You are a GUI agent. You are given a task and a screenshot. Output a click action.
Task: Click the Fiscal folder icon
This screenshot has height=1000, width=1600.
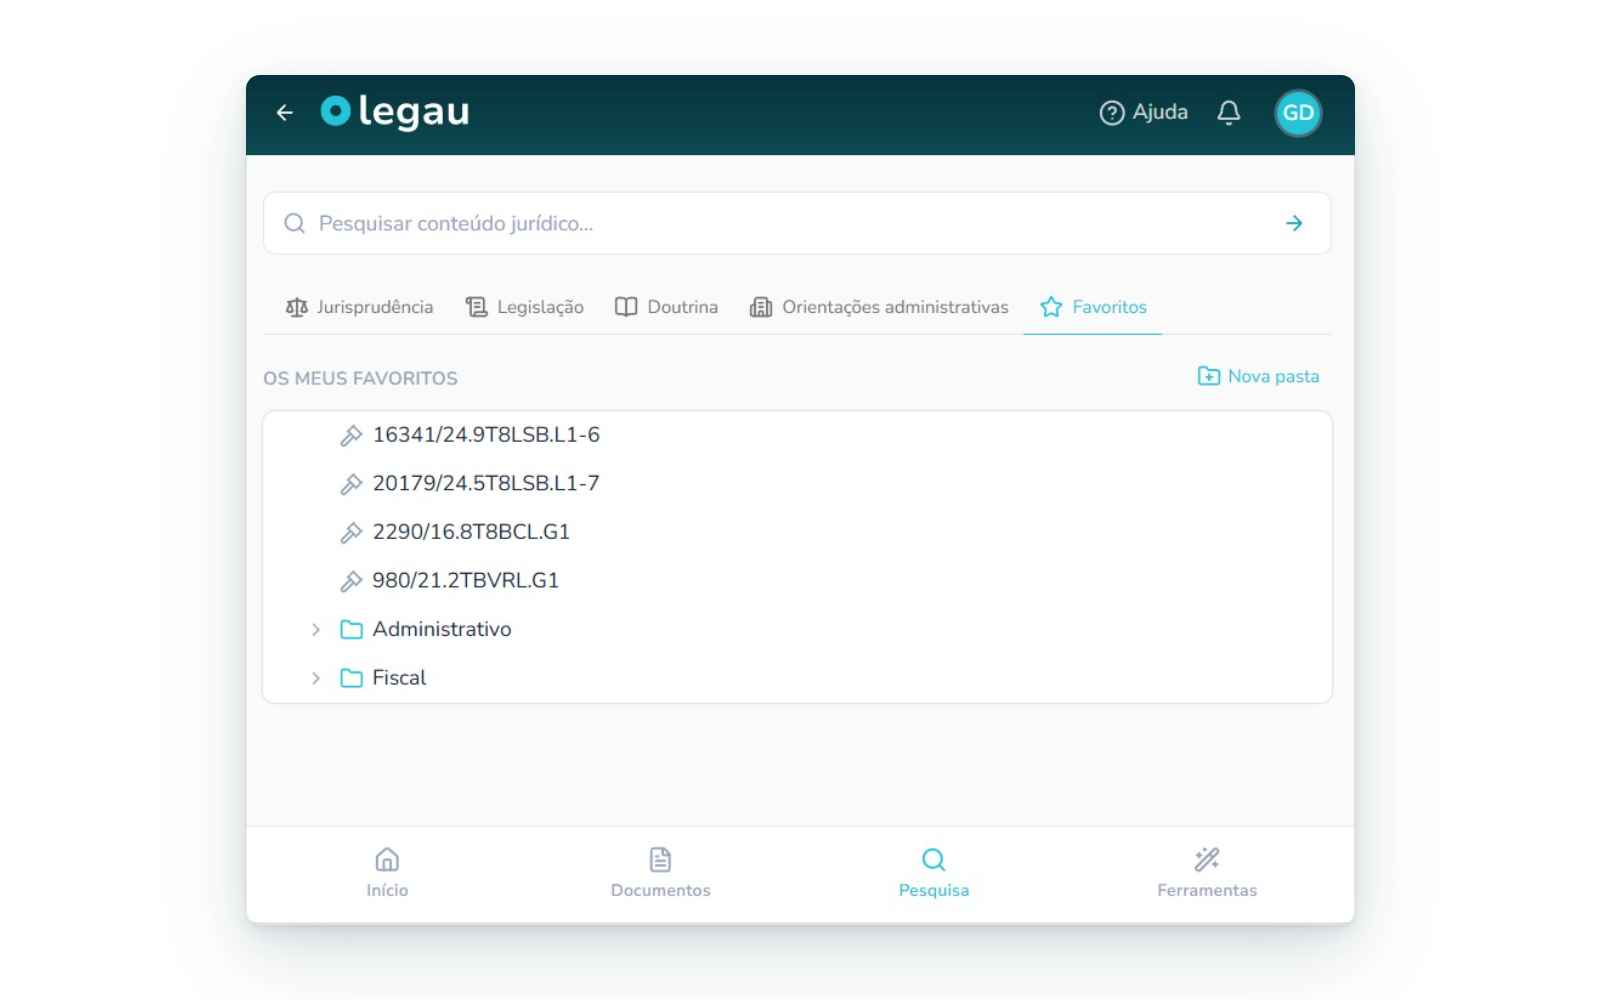pyautogui.click(x=351, y=678)
